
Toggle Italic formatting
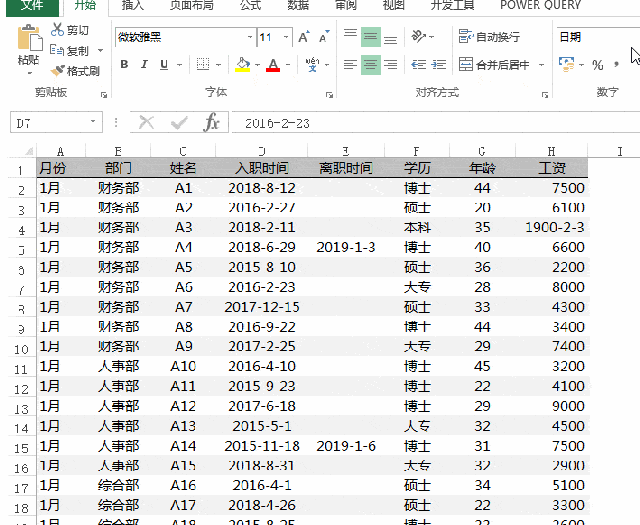(x=144, y=64)
